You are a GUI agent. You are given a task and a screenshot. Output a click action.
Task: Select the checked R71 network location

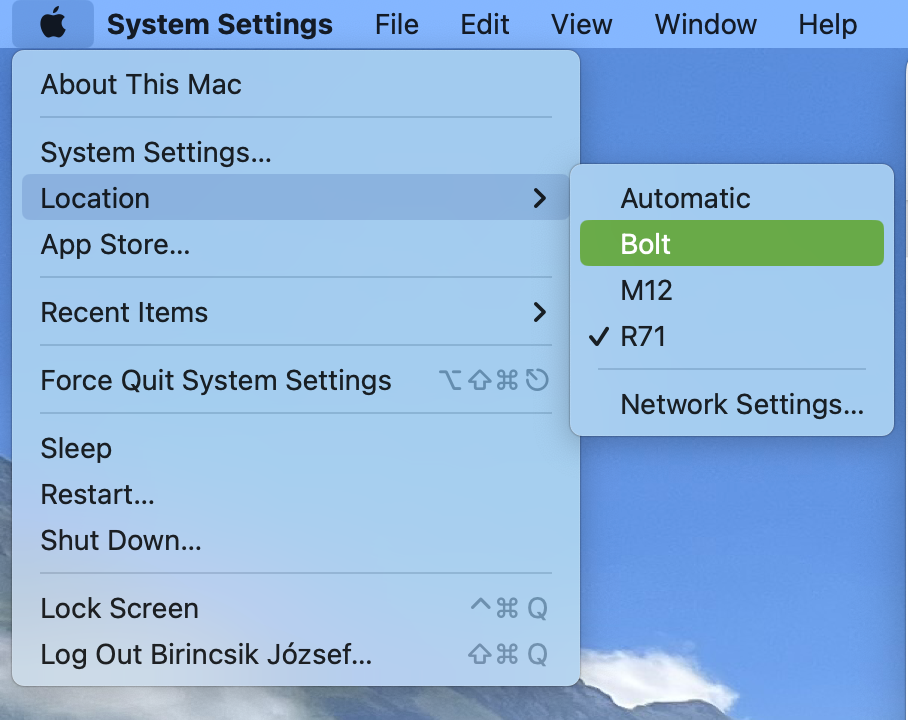click(x=732, y=336)
